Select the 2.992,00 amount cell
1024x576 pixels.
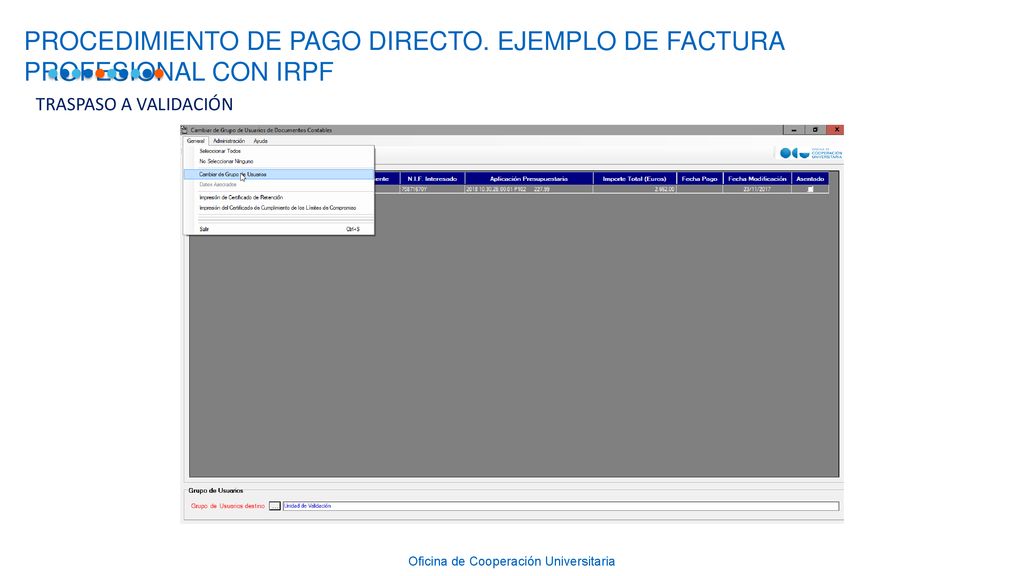635,189
